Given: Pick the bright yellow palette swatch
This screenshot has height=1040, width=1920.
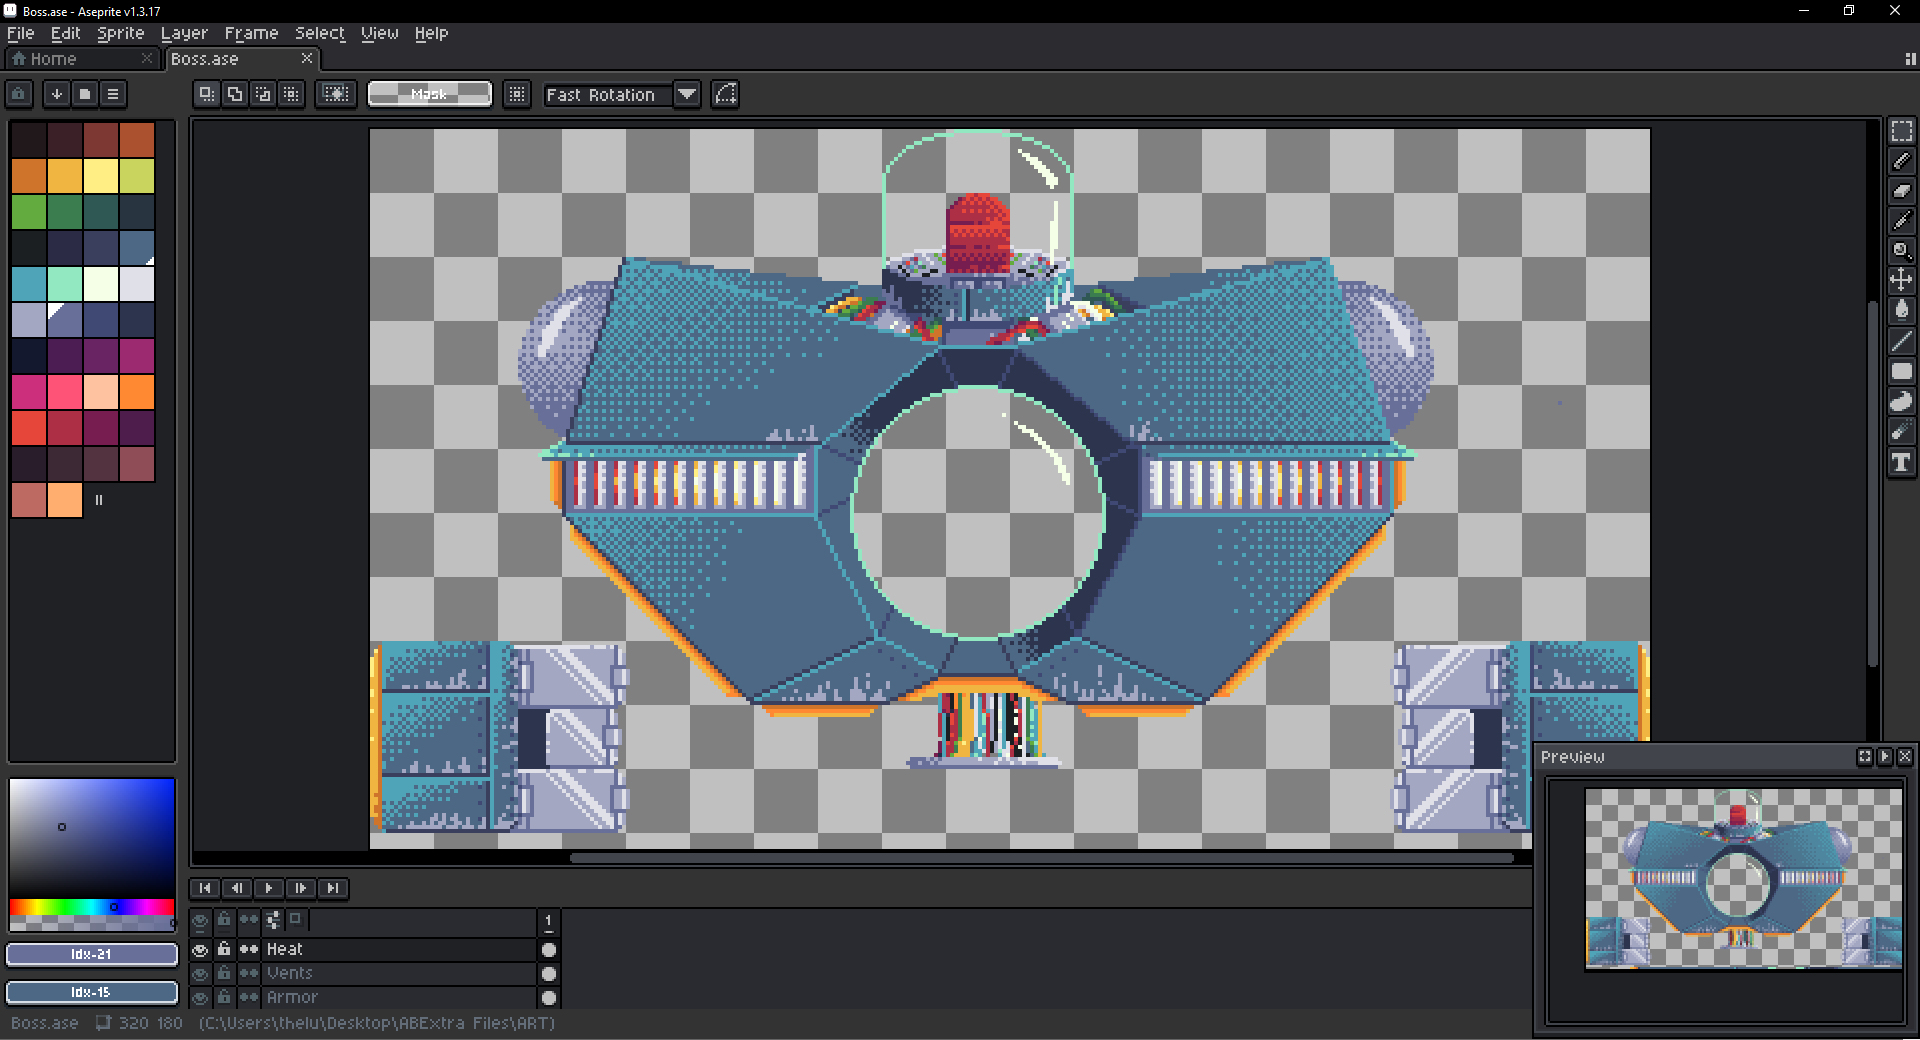Looking at the screenshot, I should [101, 176].
